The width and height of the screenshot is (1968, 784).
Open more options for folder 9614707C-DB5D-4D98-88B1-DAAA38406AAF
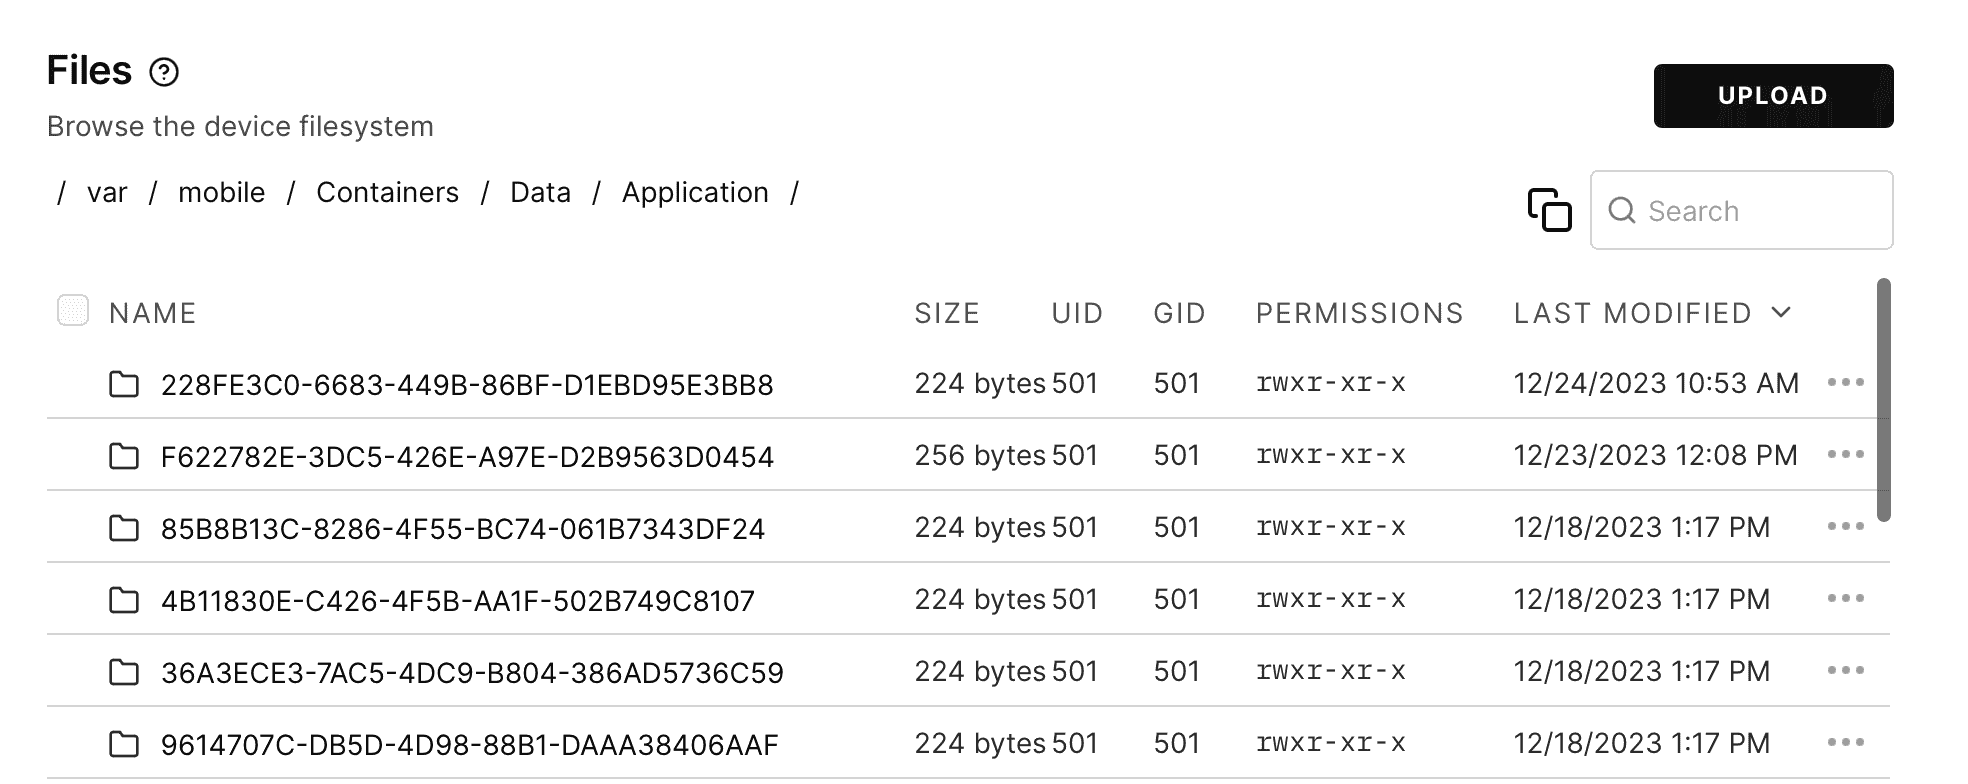[1845, 743]
